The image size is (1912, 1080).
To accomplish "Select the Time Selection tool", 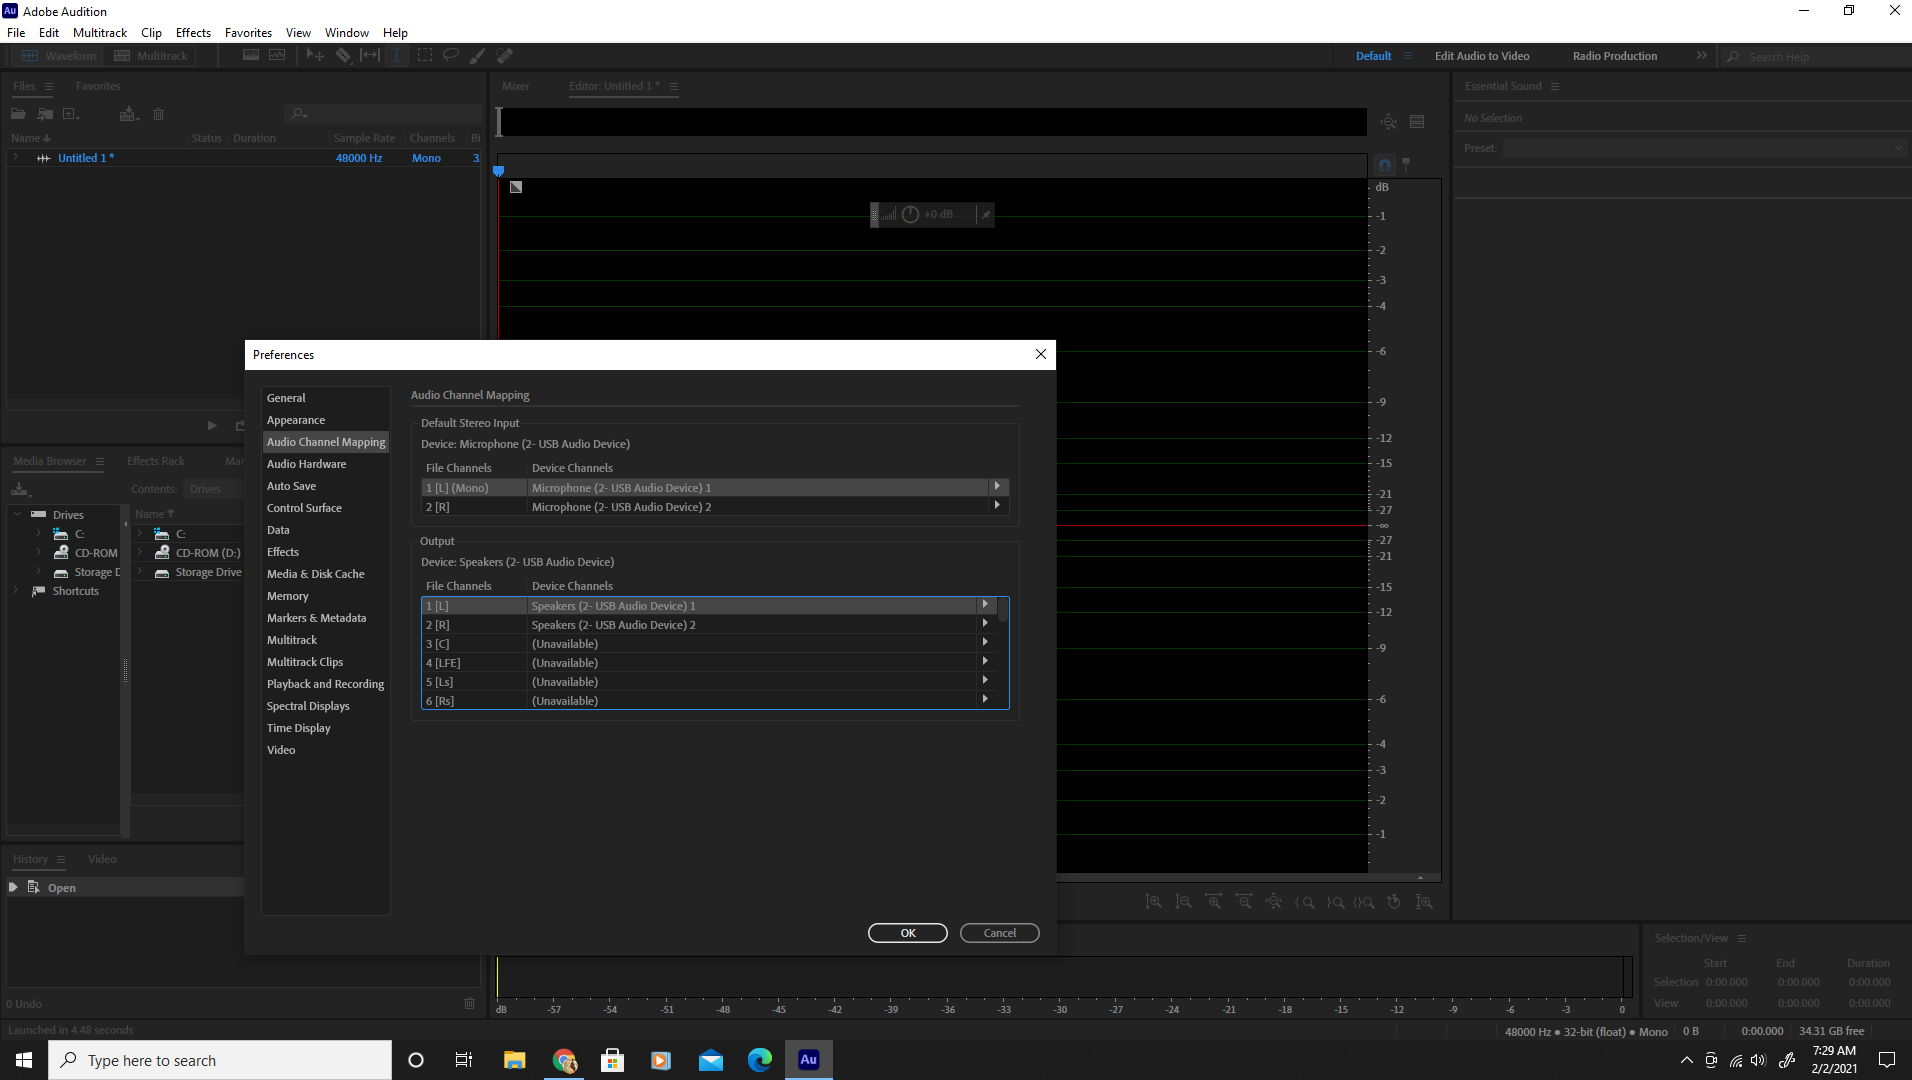I will (396, 56).
